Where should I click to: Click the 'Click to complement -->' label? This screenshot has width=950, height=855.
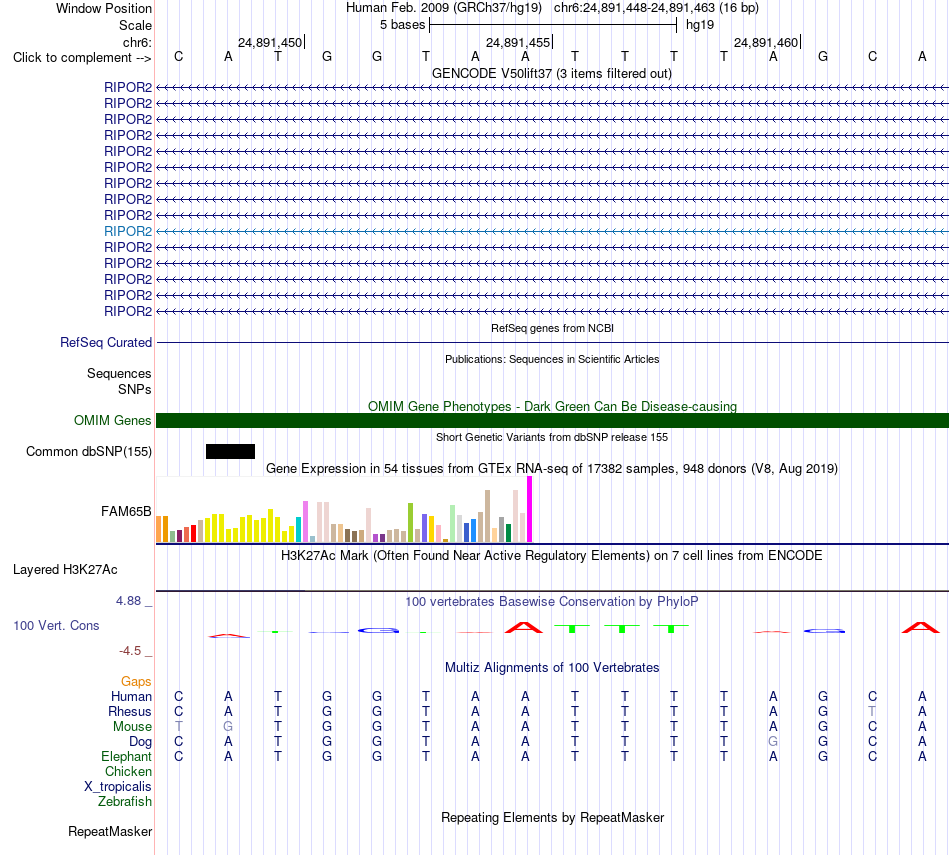pos(82,58)
